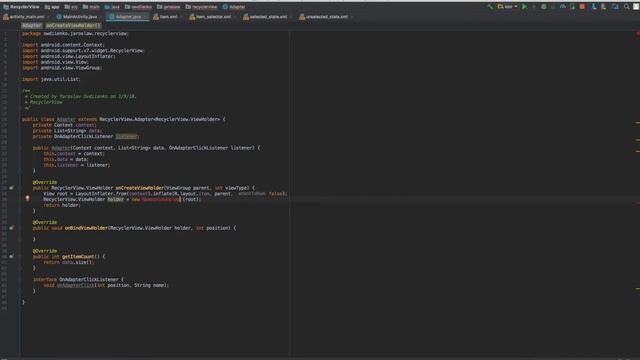
Task: Open the selected_state.xml tab
Action: (x=266, y=17)
